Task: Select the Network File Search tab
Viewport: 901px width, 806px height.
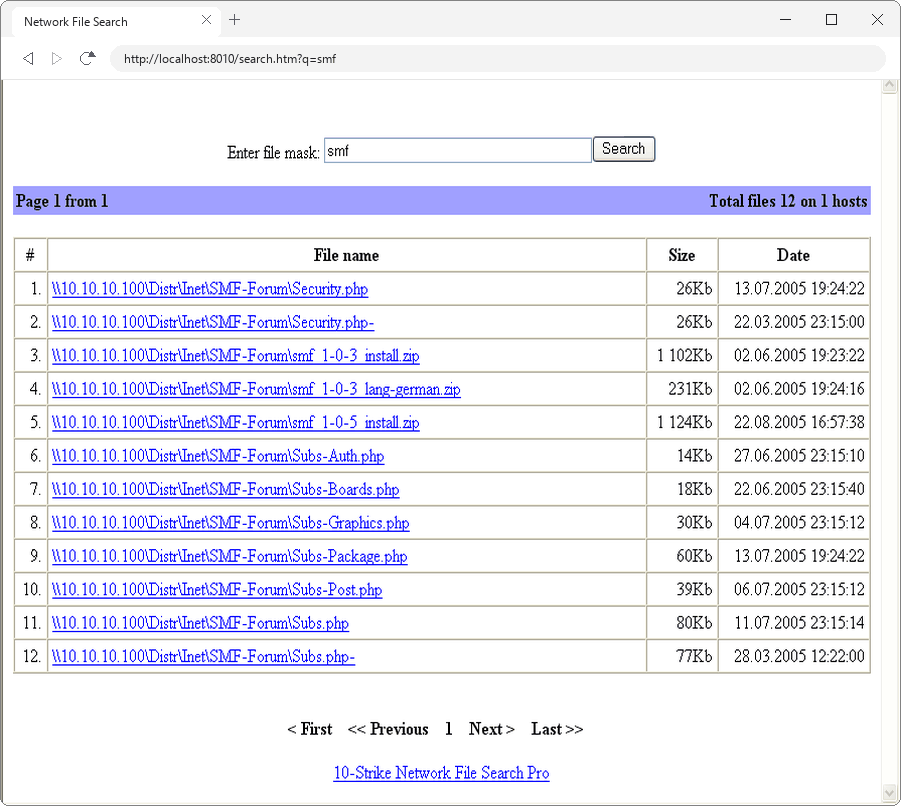Action: [x=115, y=22]
